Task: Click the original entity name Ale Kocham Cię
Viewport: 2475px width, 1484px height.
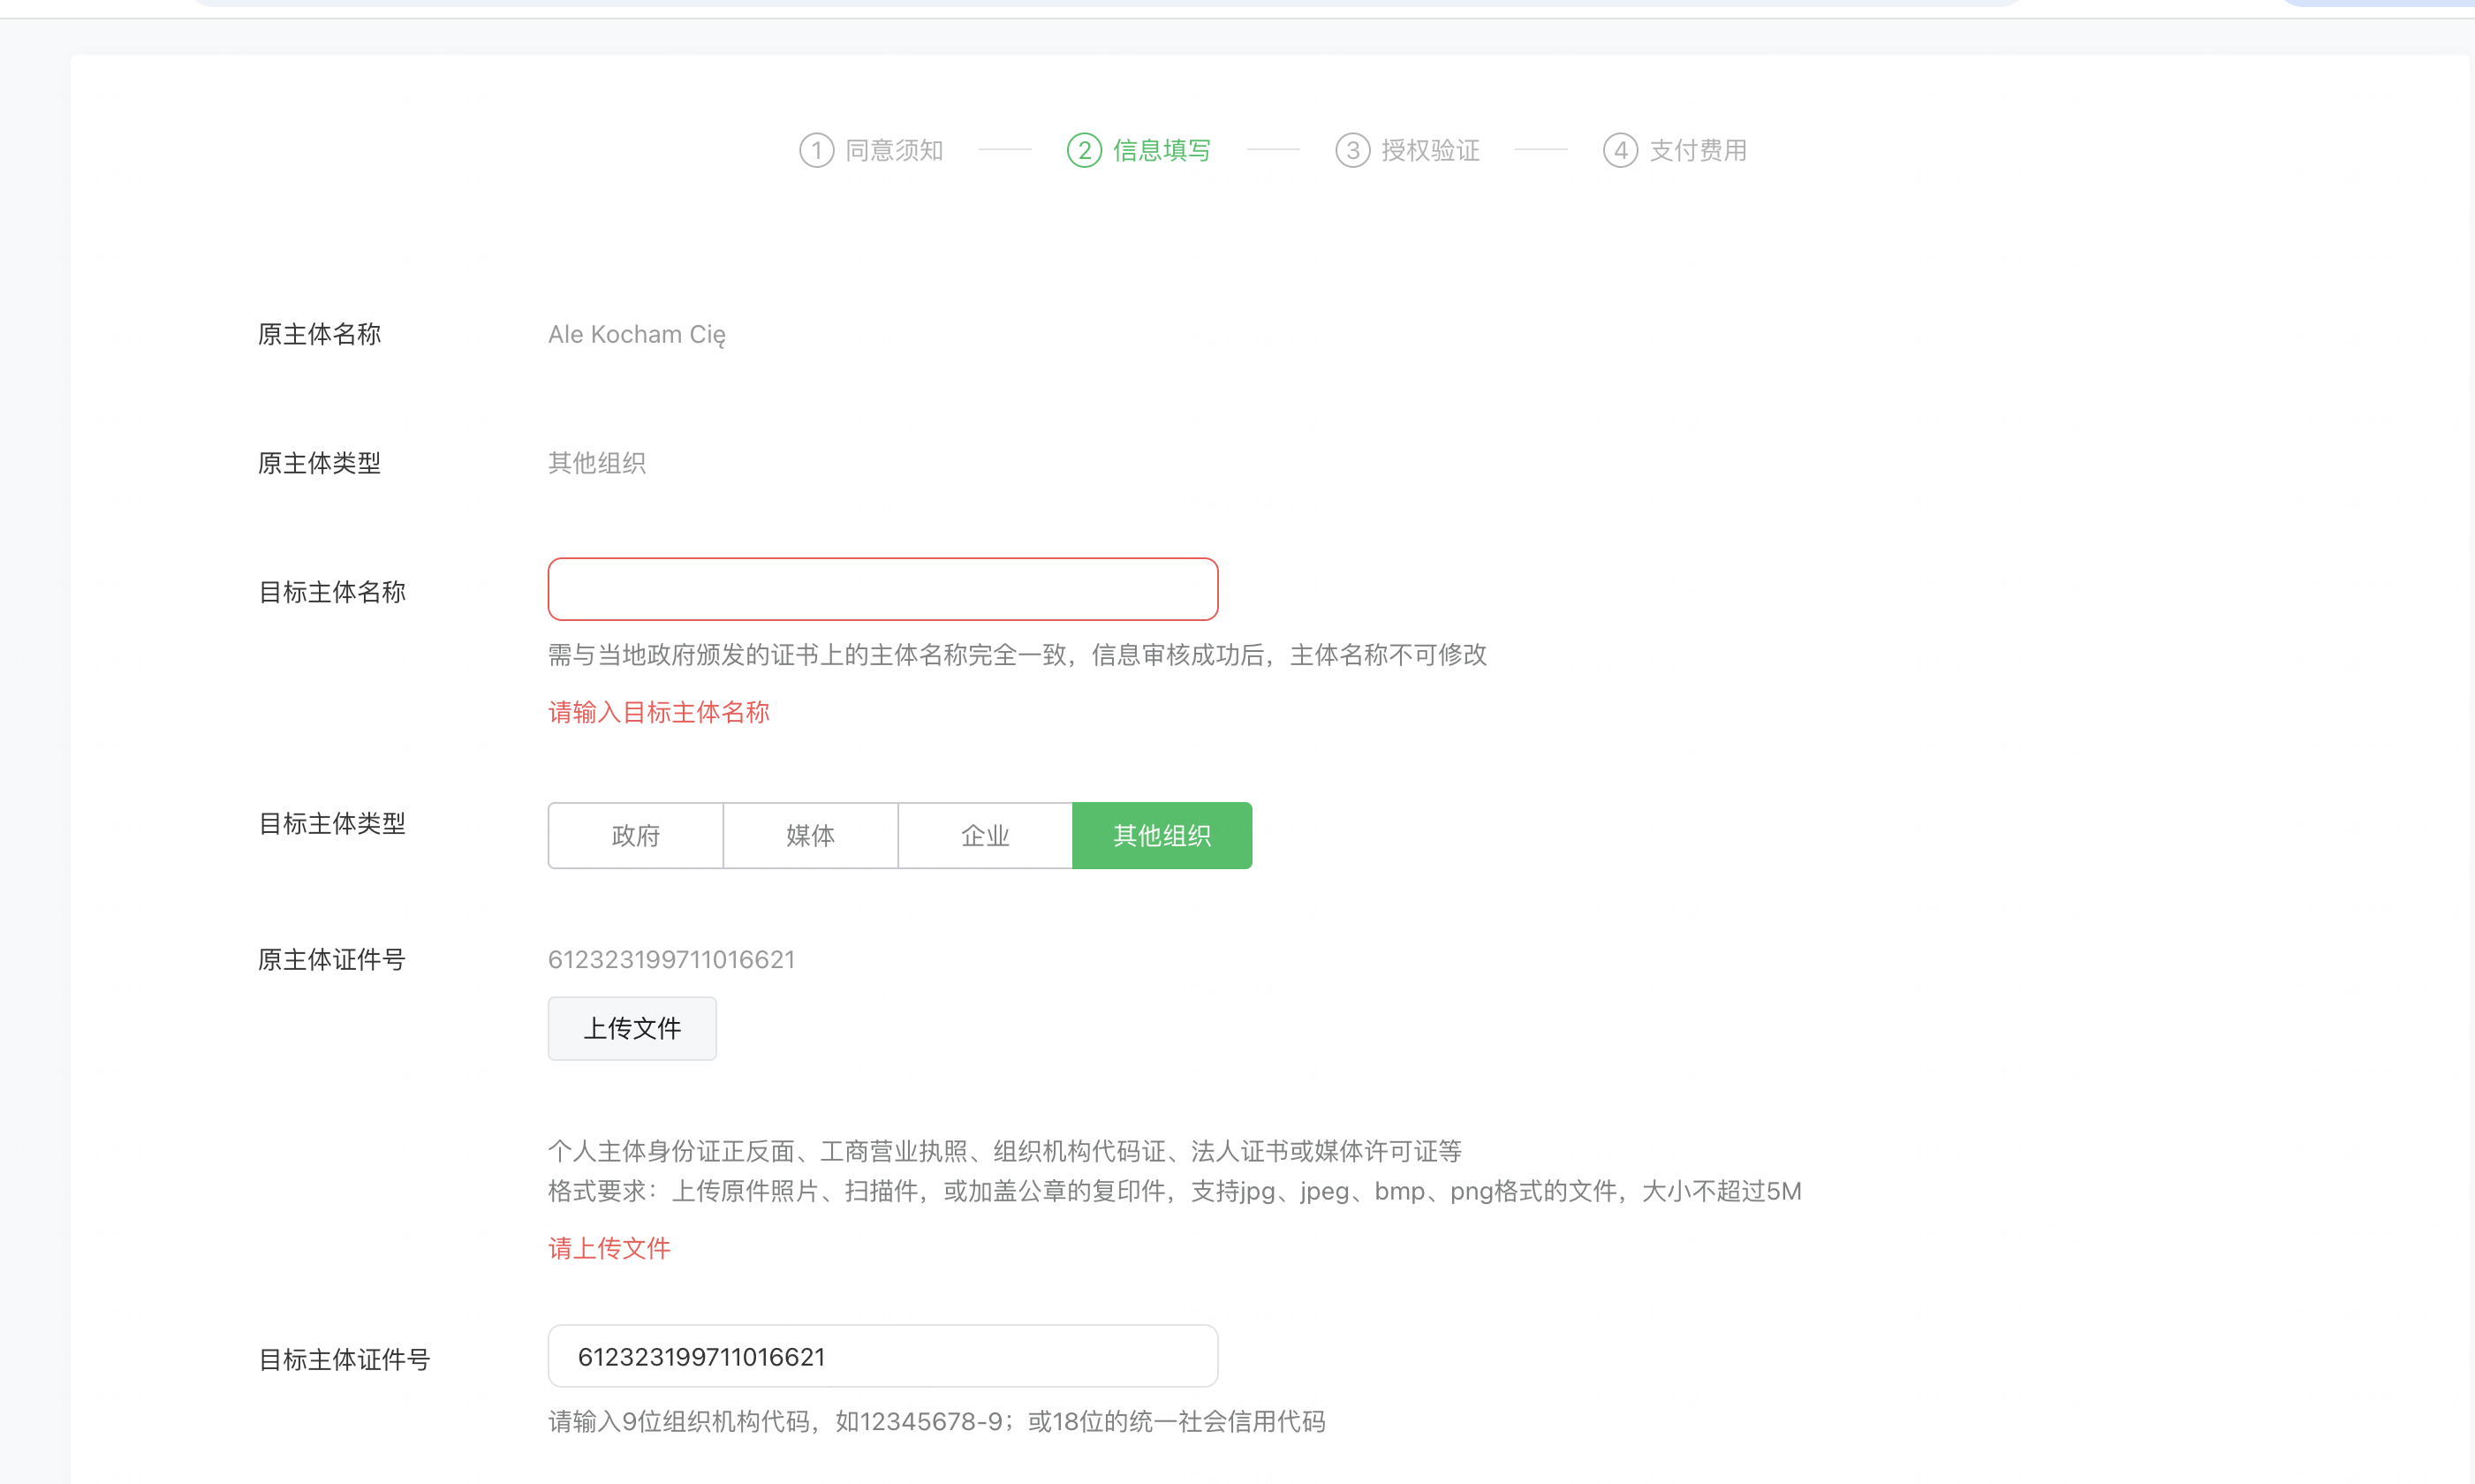Action: (x=636, y=335)
